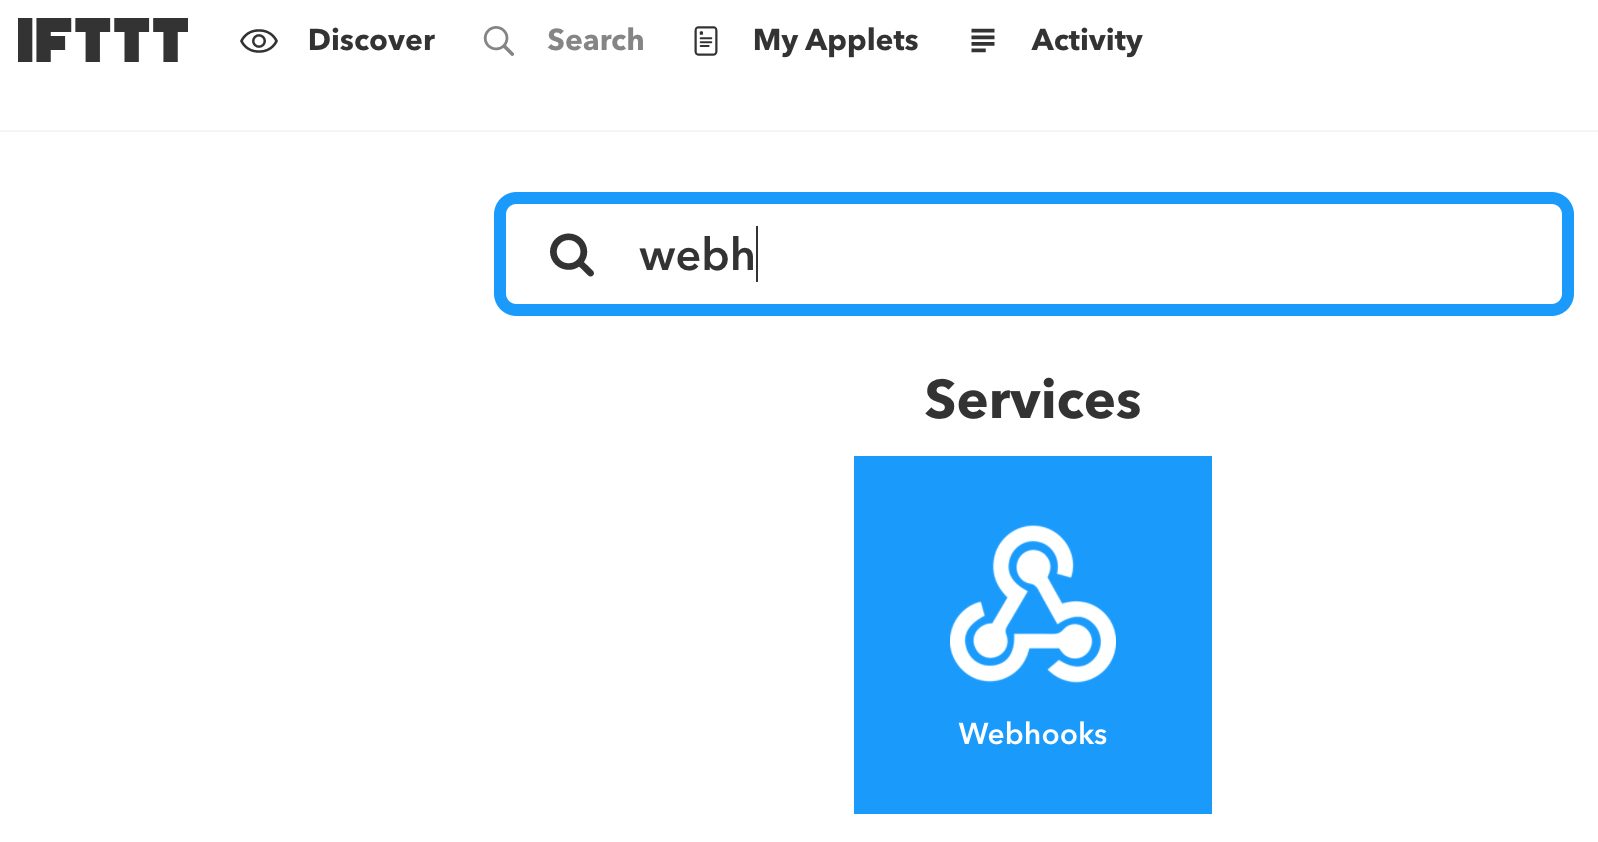Open the Activity feed link

pyautogui.click(x=1086, y=40)
